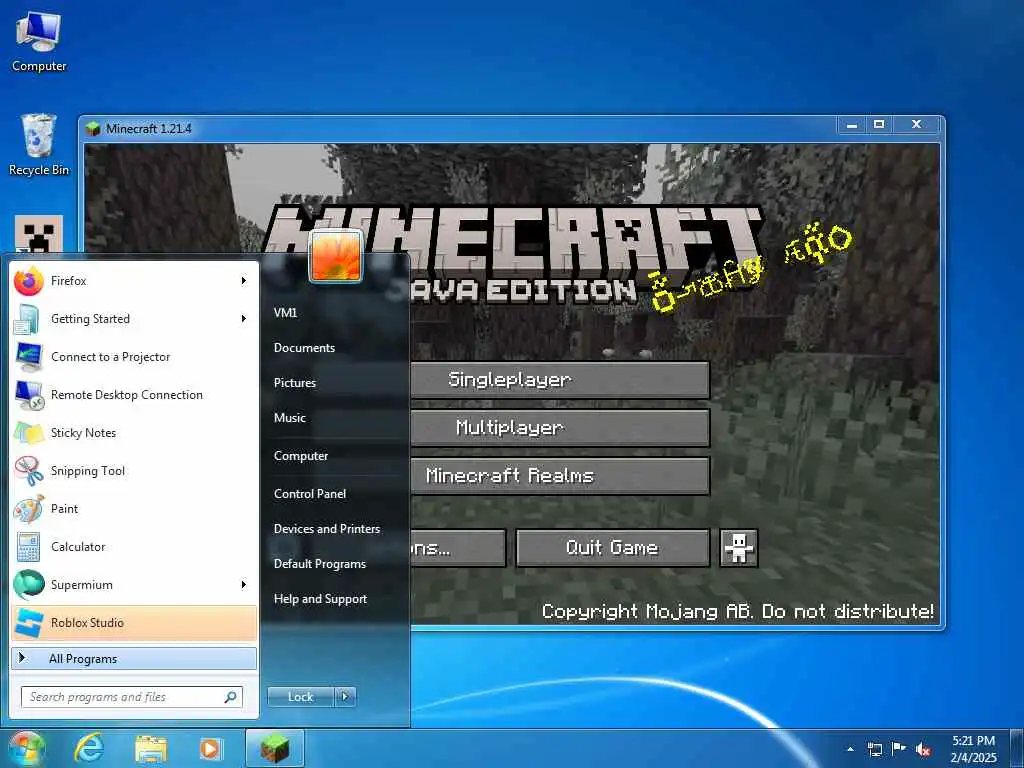Click the Minecraft window title bar icon
This screenshot has height=768, width=1024.
[93, 129]
